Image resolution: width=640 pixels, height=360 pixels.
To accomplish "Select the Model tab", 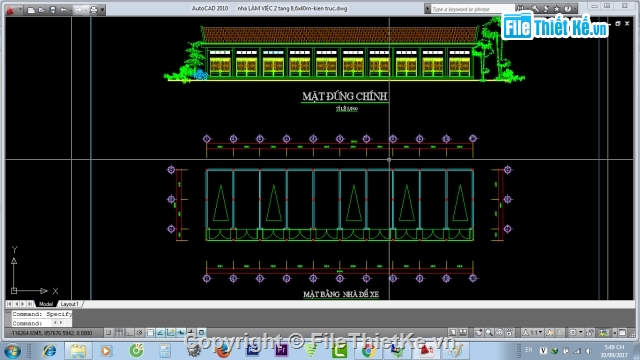I will (46, 304).
